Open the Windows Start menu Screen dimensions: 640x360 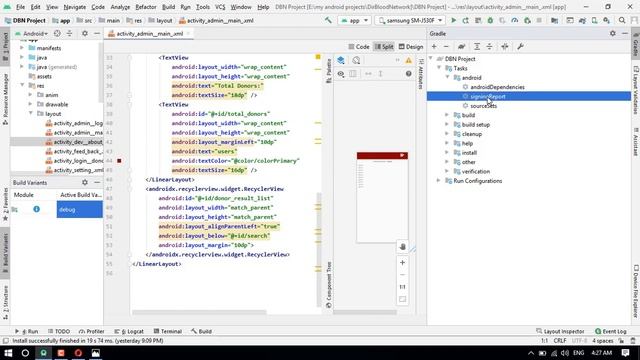click(x=8, y=353)
